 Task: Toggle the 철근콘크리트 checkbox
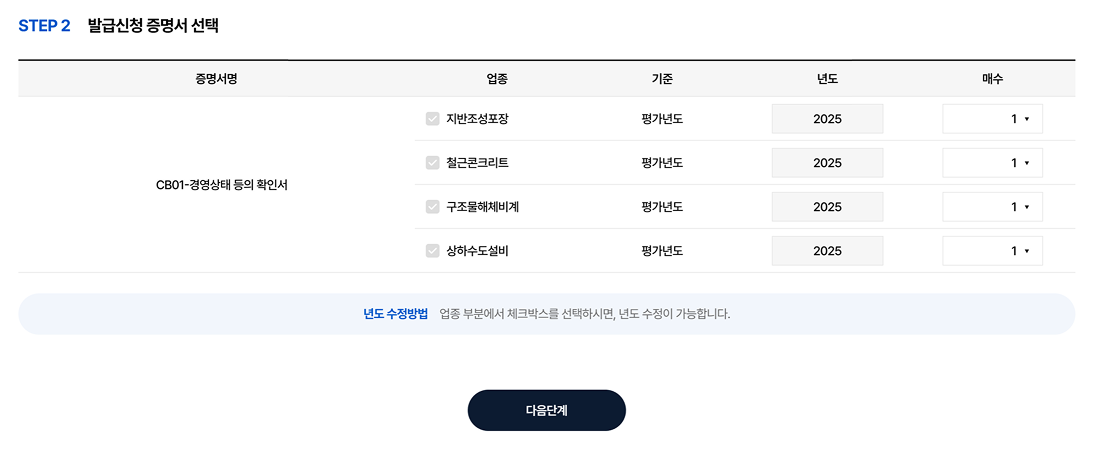click(433, 163)
